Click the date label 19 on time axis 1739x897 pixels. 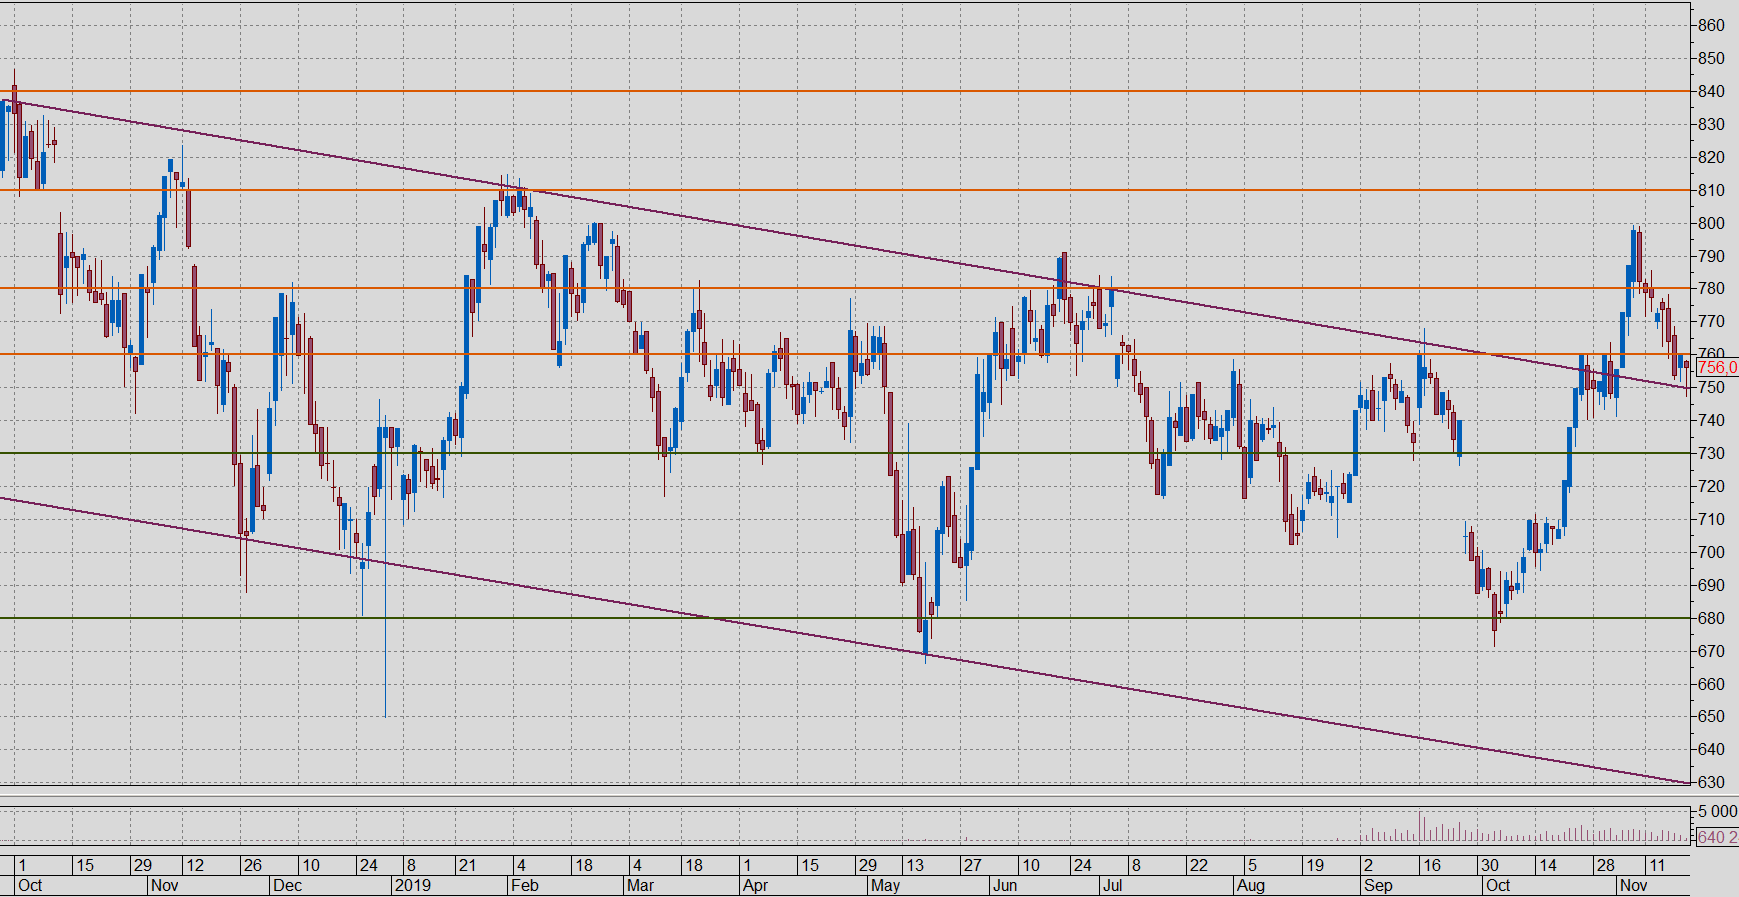tap(1314, 865)
